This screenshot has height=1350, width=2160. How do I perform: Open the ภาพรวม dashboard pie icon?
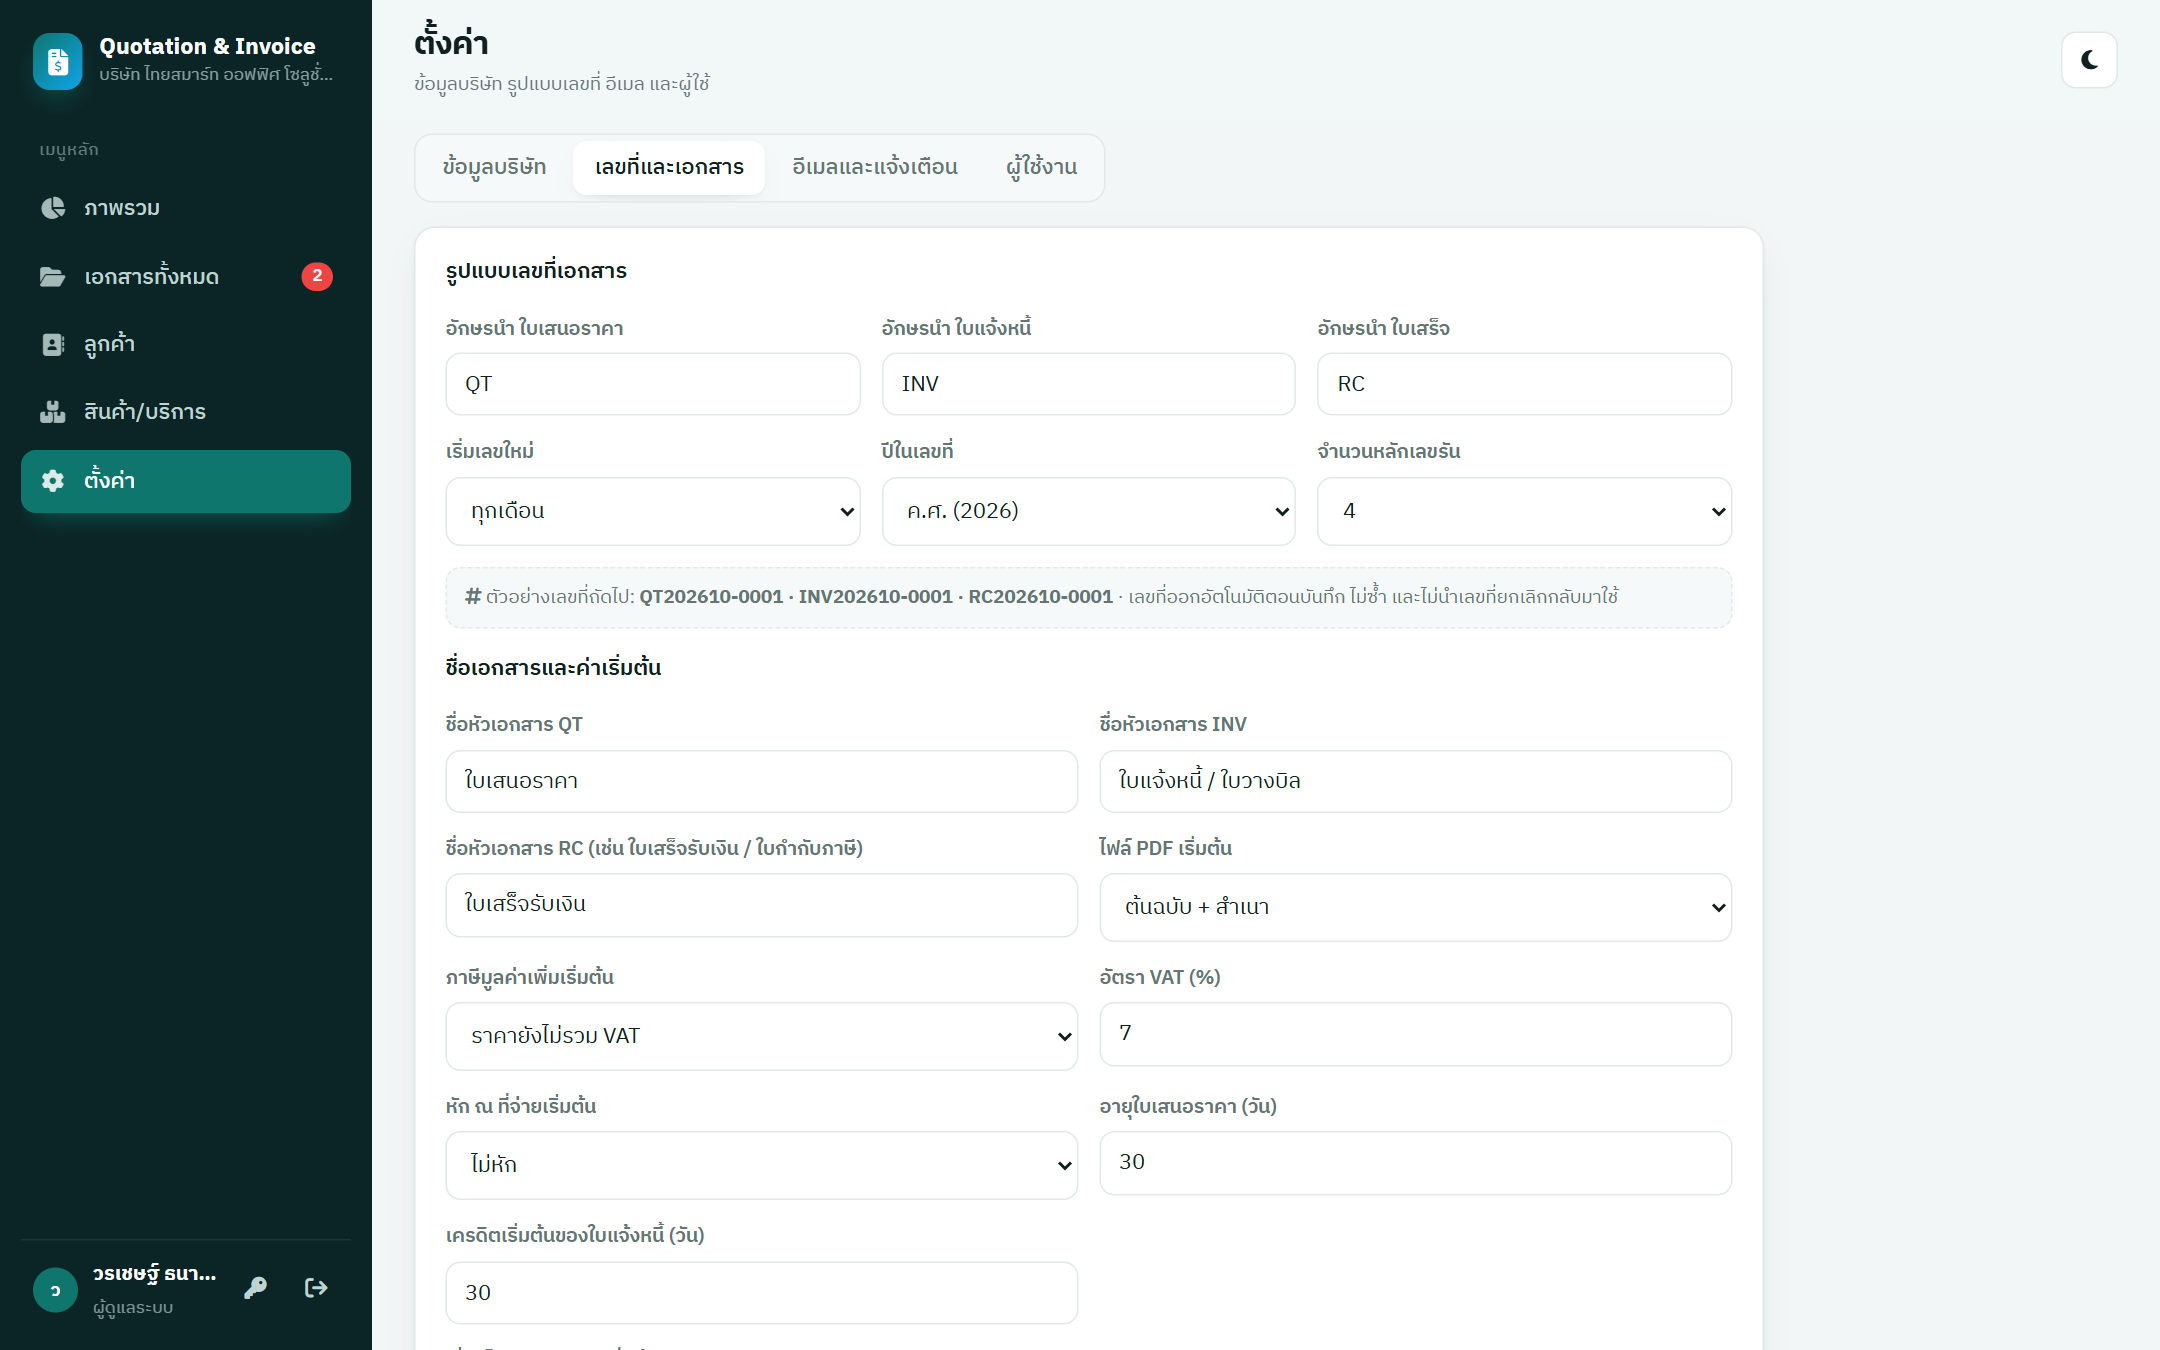(53, 208)
